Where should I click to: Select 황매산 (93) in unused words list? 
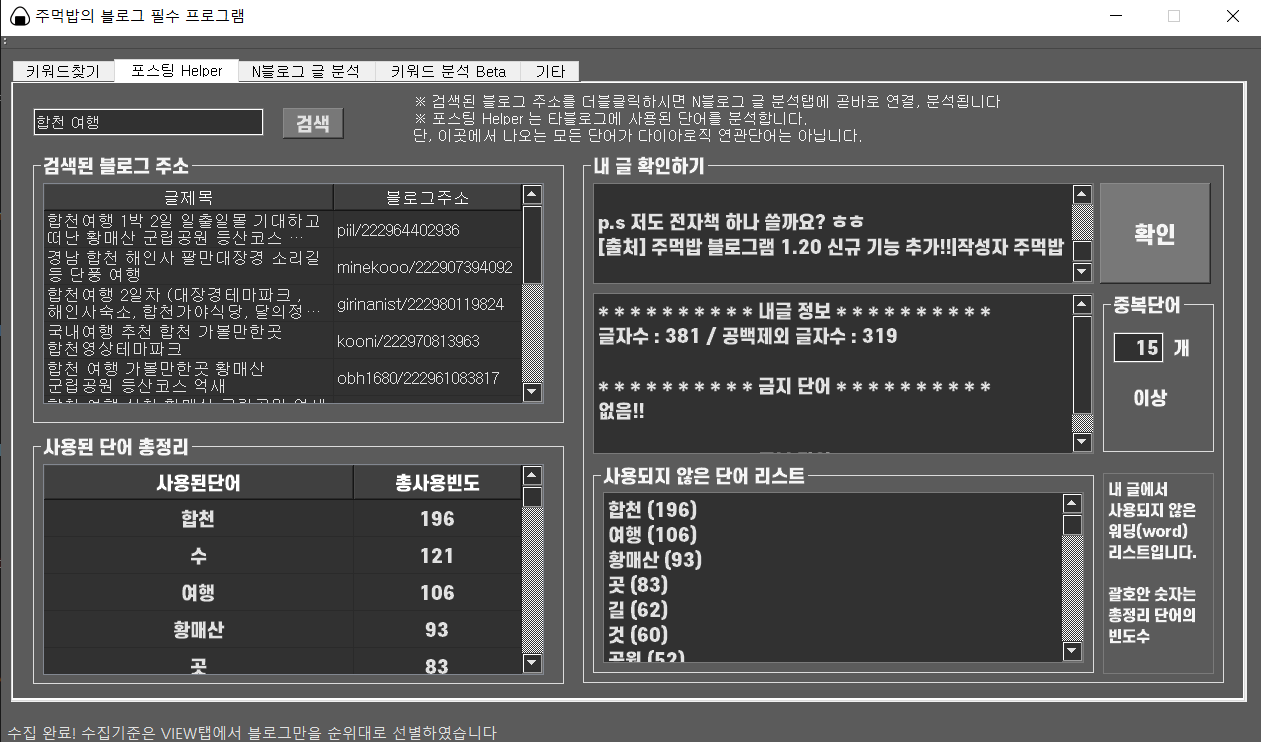point(655,560)
